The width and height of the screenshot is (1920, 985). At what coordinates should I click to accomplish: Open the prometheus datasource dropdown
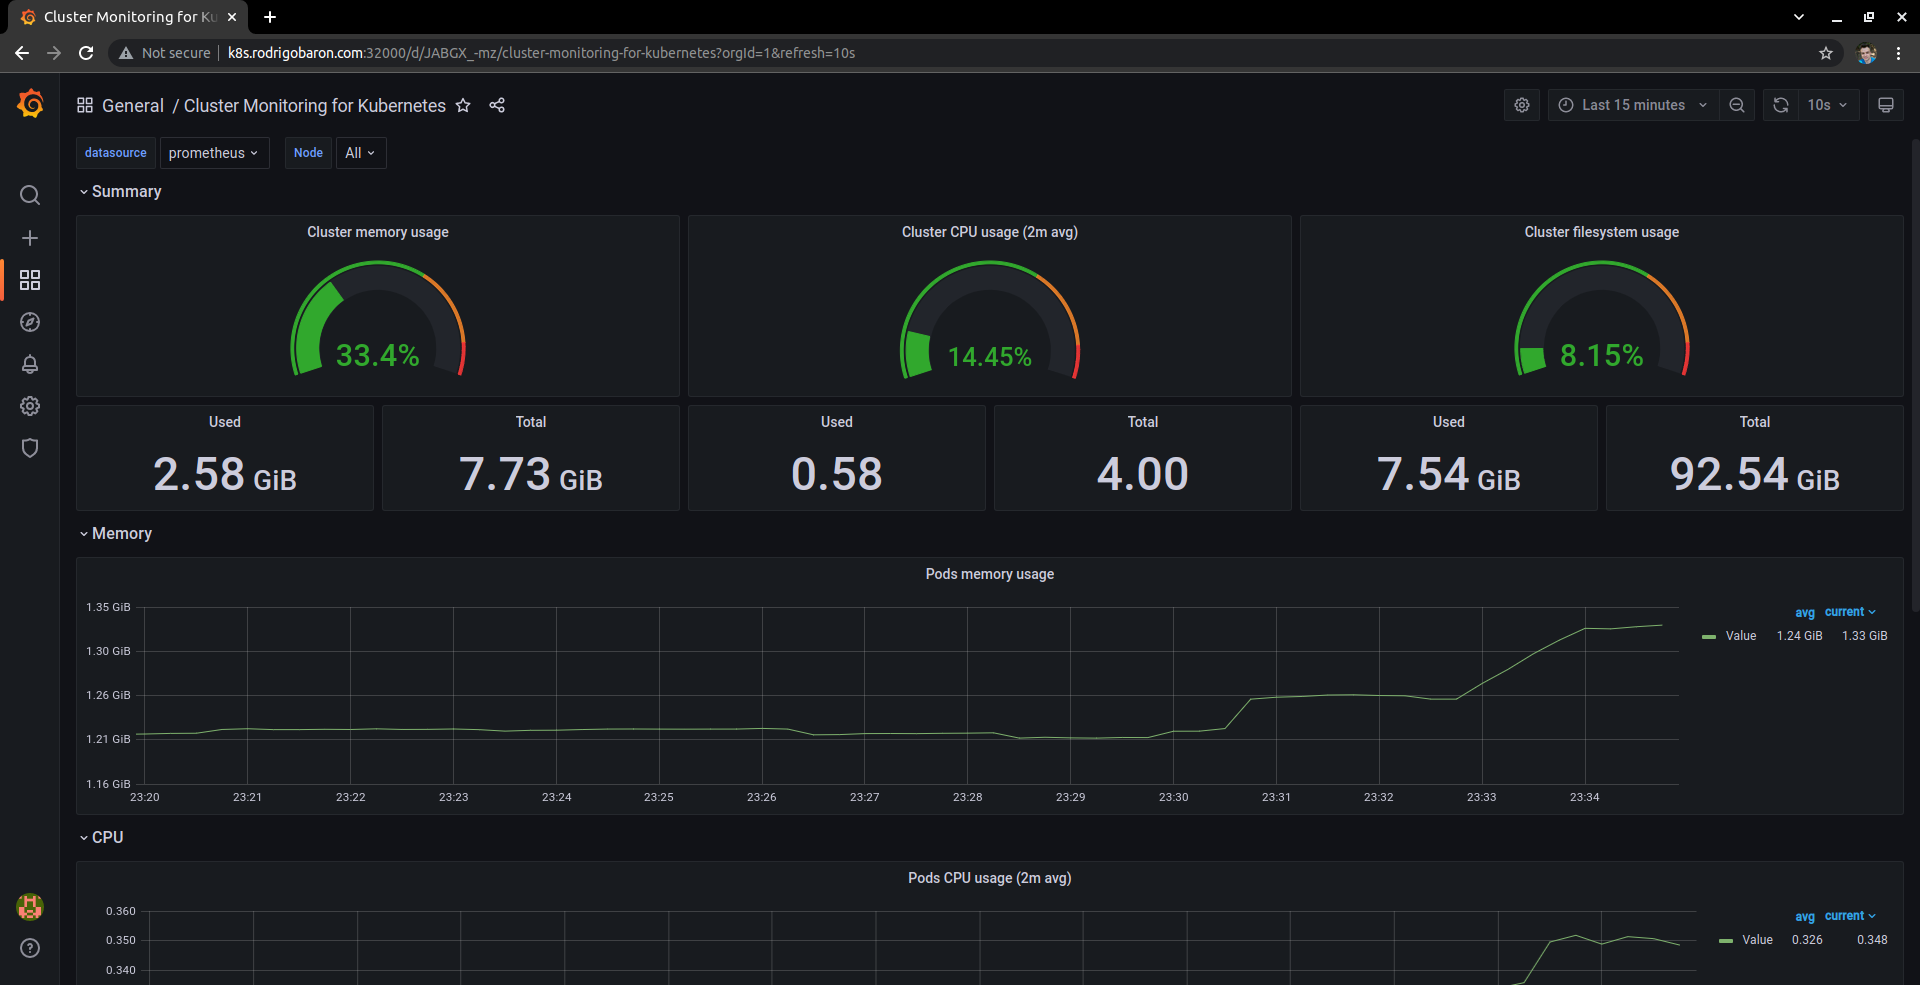[x=214, y=152]
